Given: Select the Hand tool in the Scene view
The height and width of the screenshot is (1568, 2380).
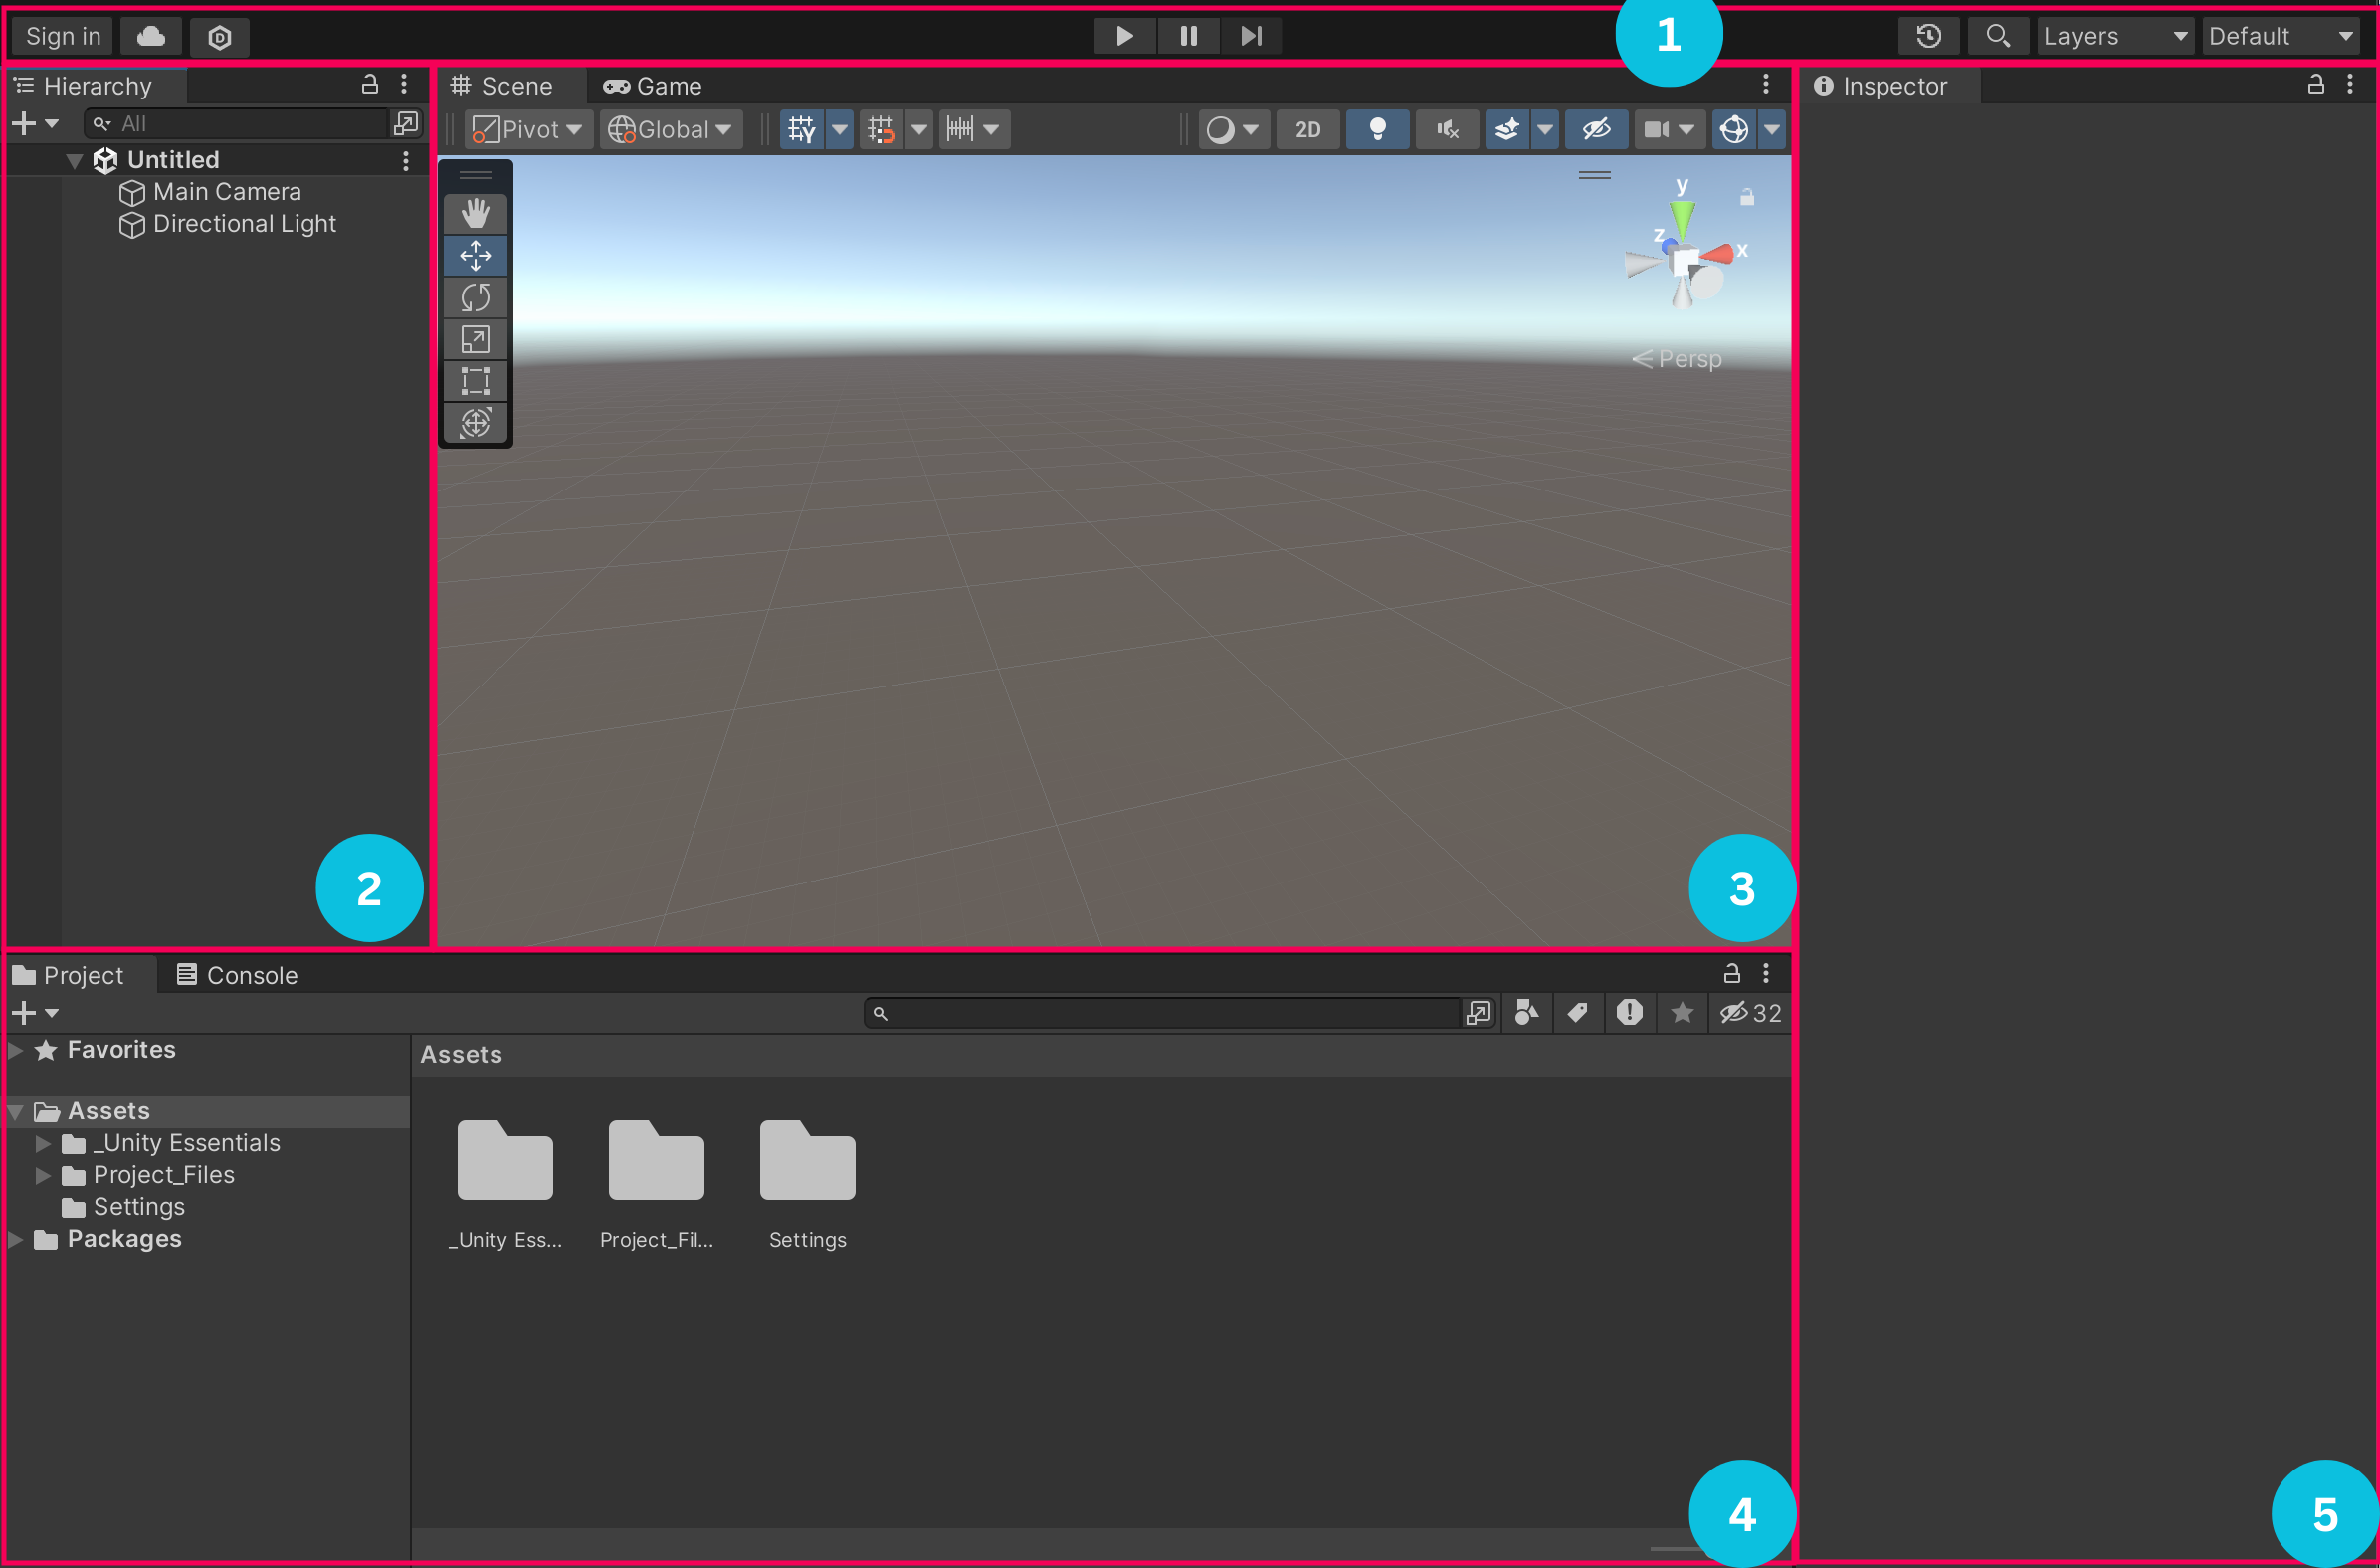Looking at the screenshot, I should [x=475, y=212].
